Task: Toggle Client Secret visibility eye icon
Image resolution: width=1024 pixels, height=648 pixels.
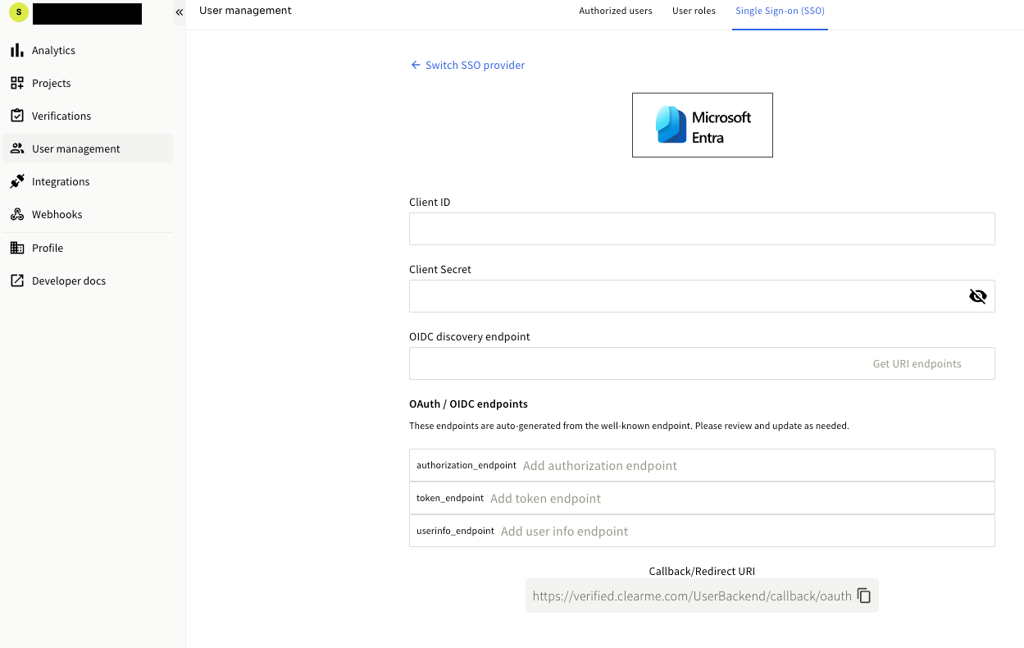Action: [977, 296]
